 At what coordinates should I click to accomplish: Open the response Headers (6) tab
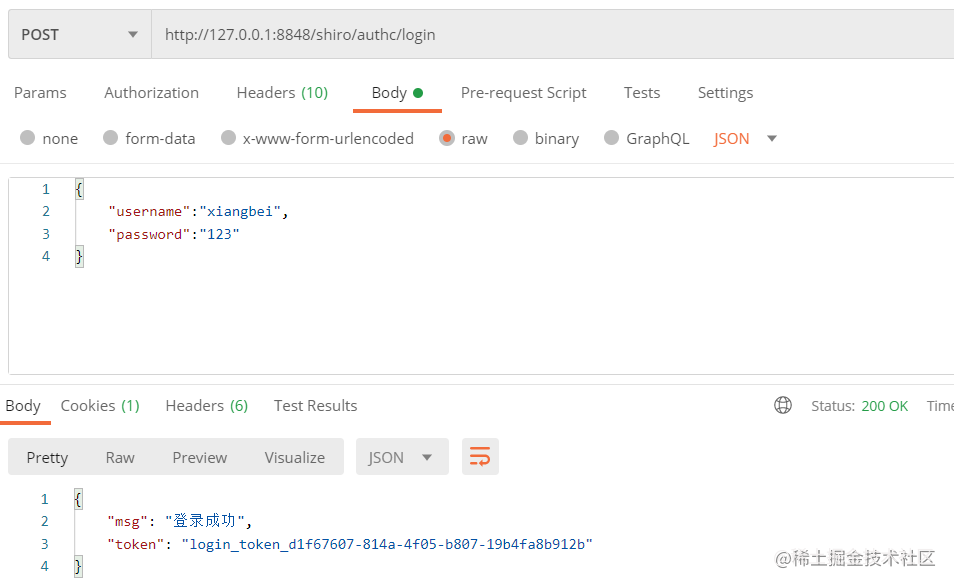coord(207,406)
